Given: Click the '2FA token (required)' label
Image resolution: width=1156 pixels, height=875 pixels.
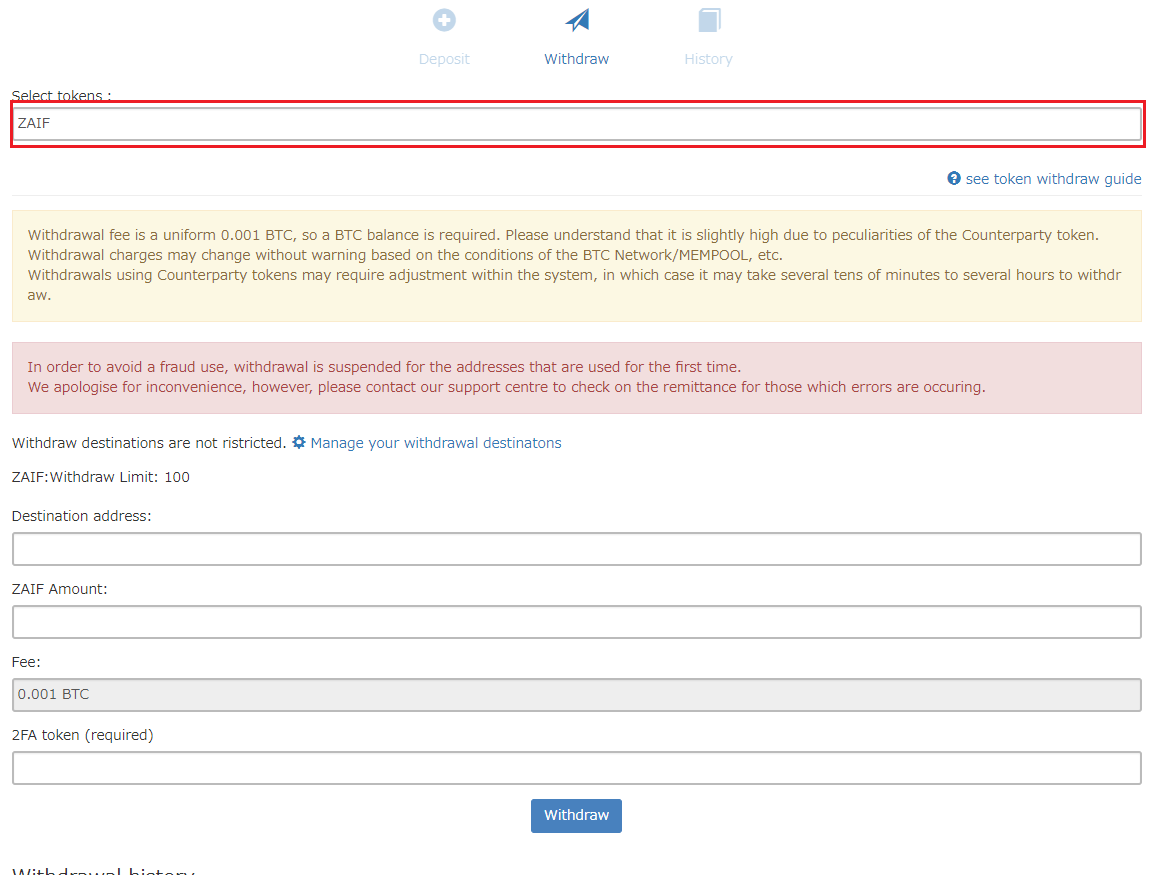Looking at the screenshot, I should [83, 735].
